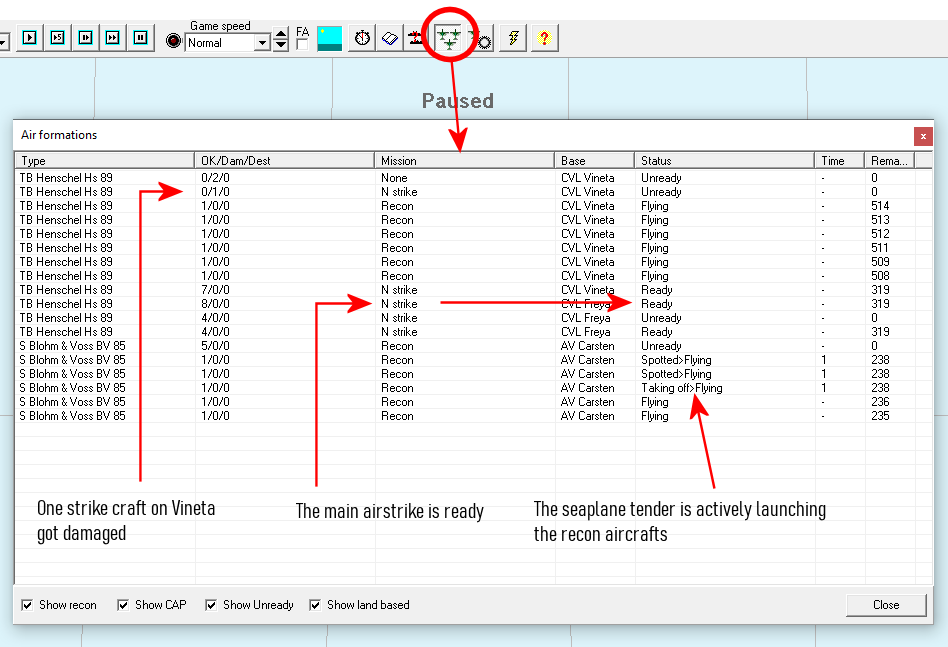Viewport: 948px width, 647px height.
Task: Sort by the Status column header
Action: [724, 160]
